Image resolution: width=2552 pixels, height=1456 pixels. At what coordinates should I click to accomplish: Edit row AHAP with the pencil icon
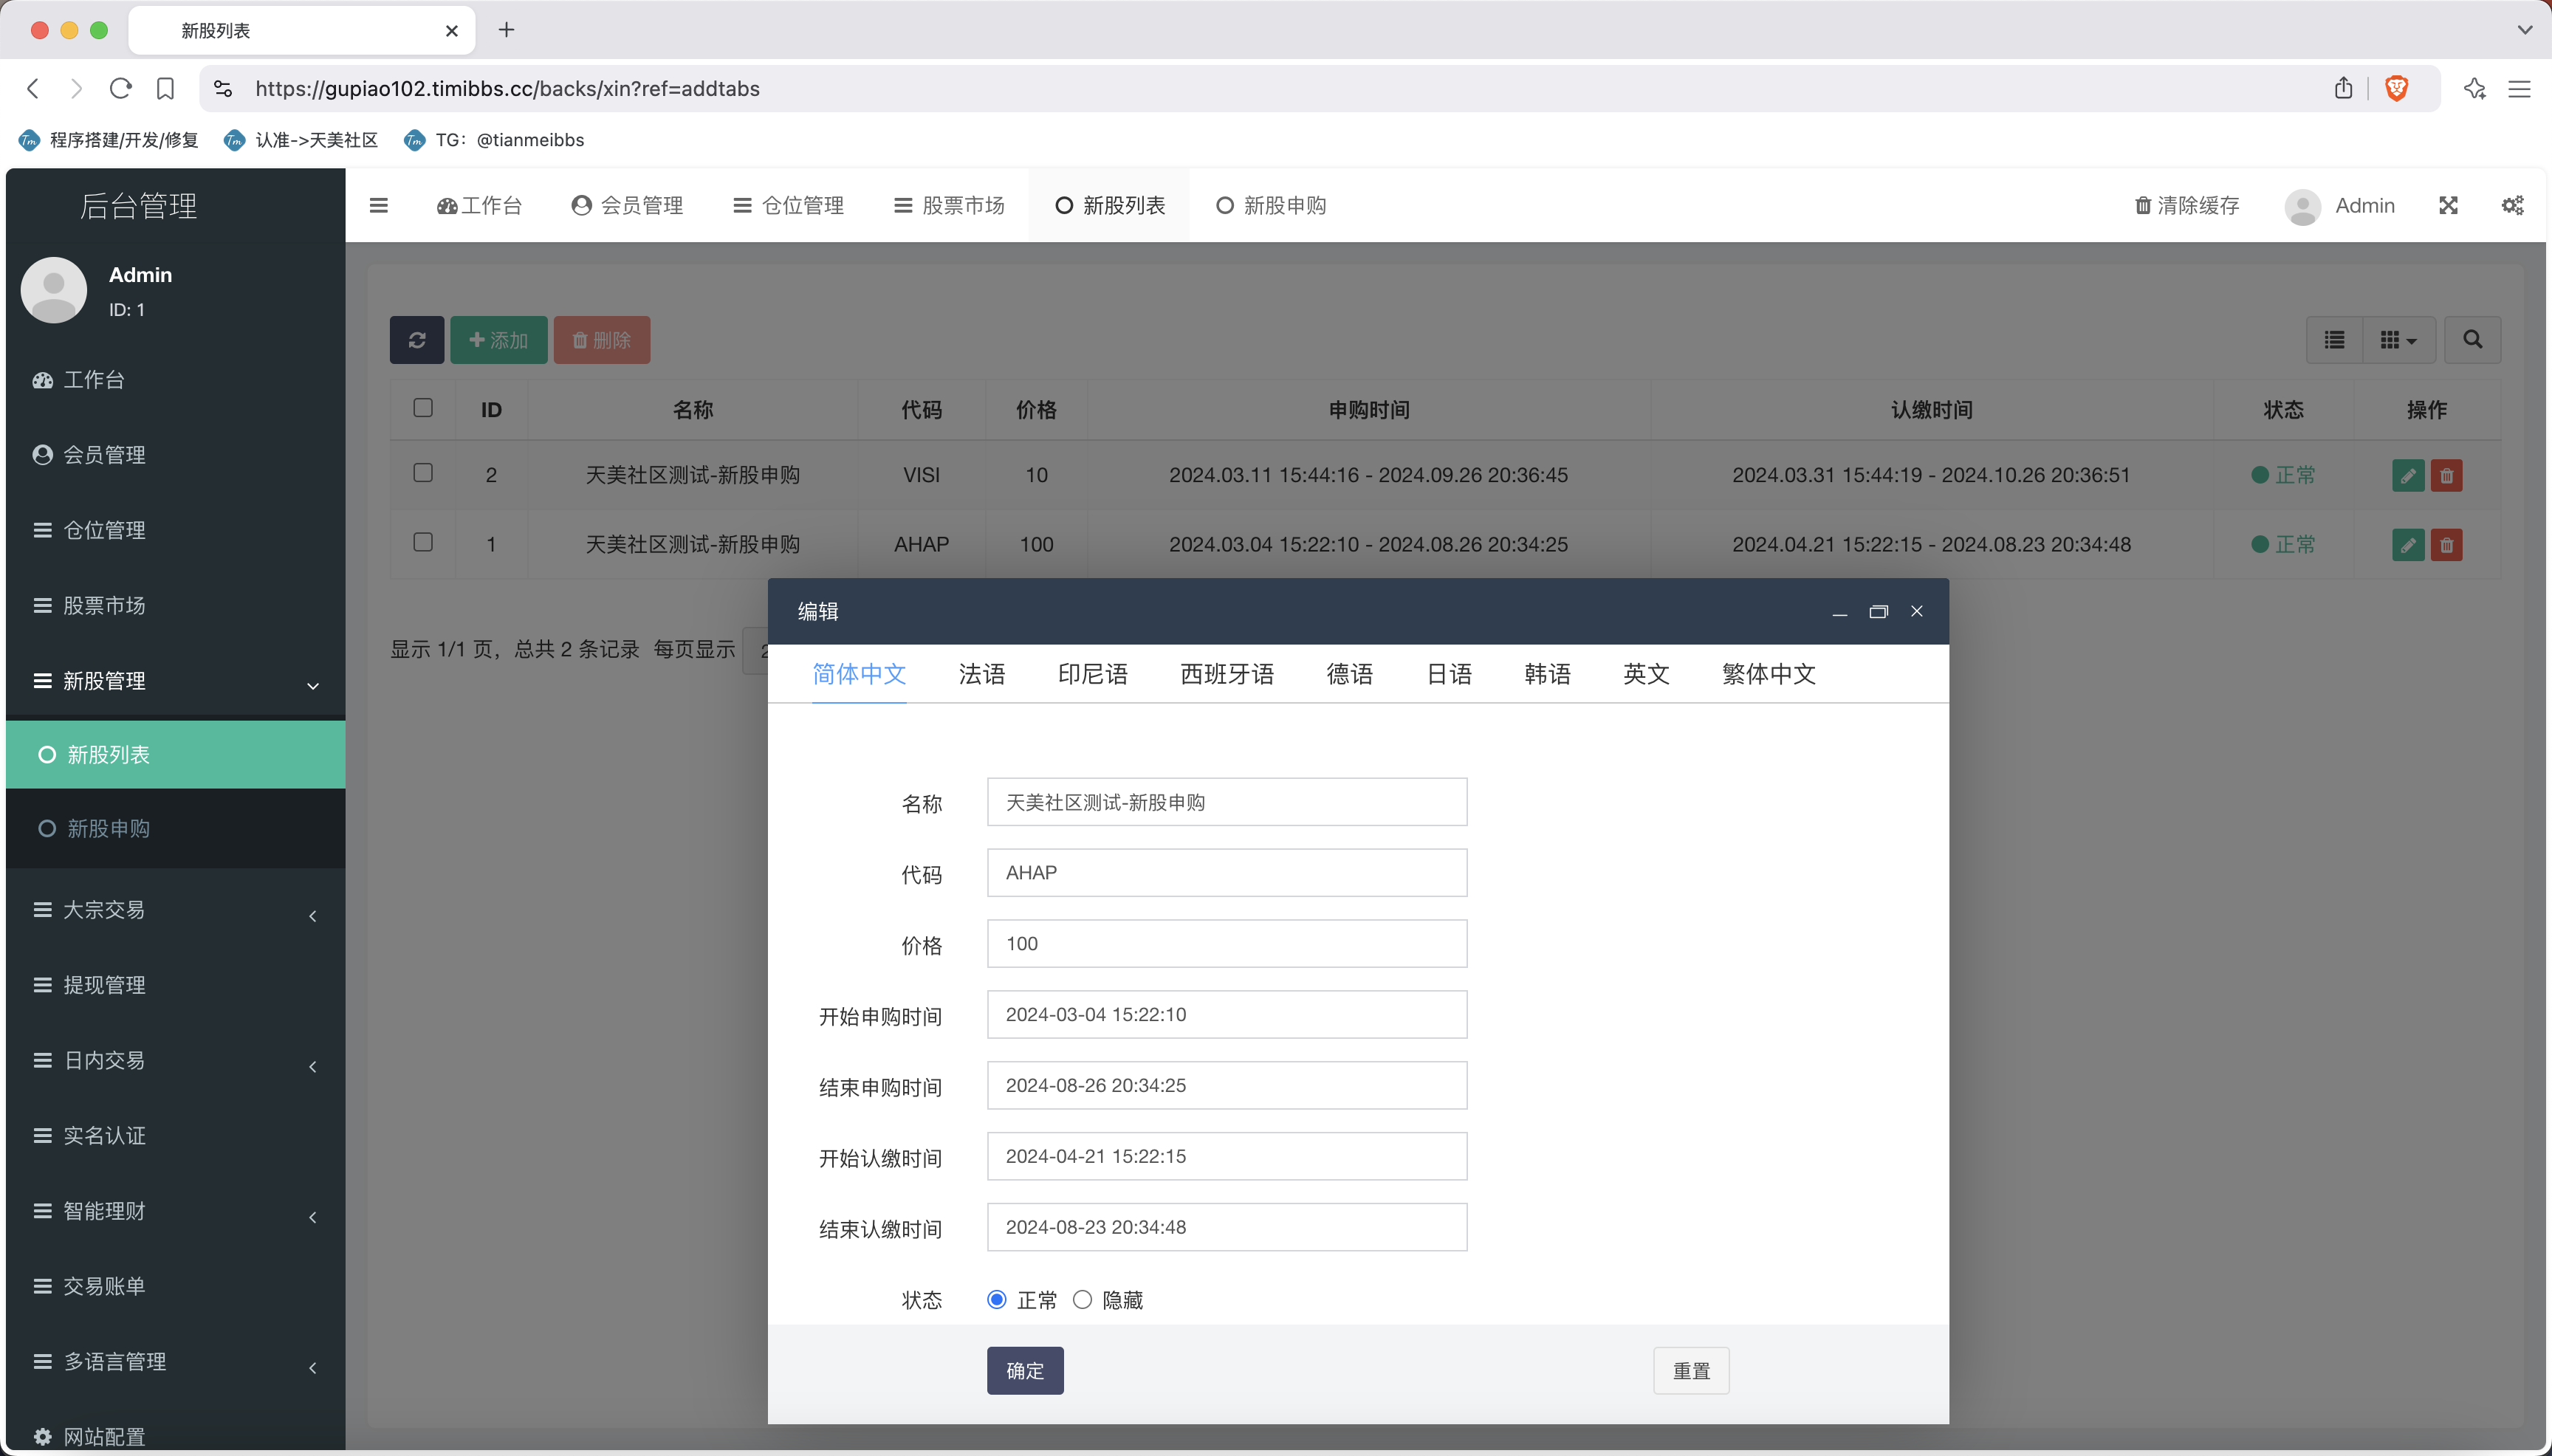[x=2408, y=545]
